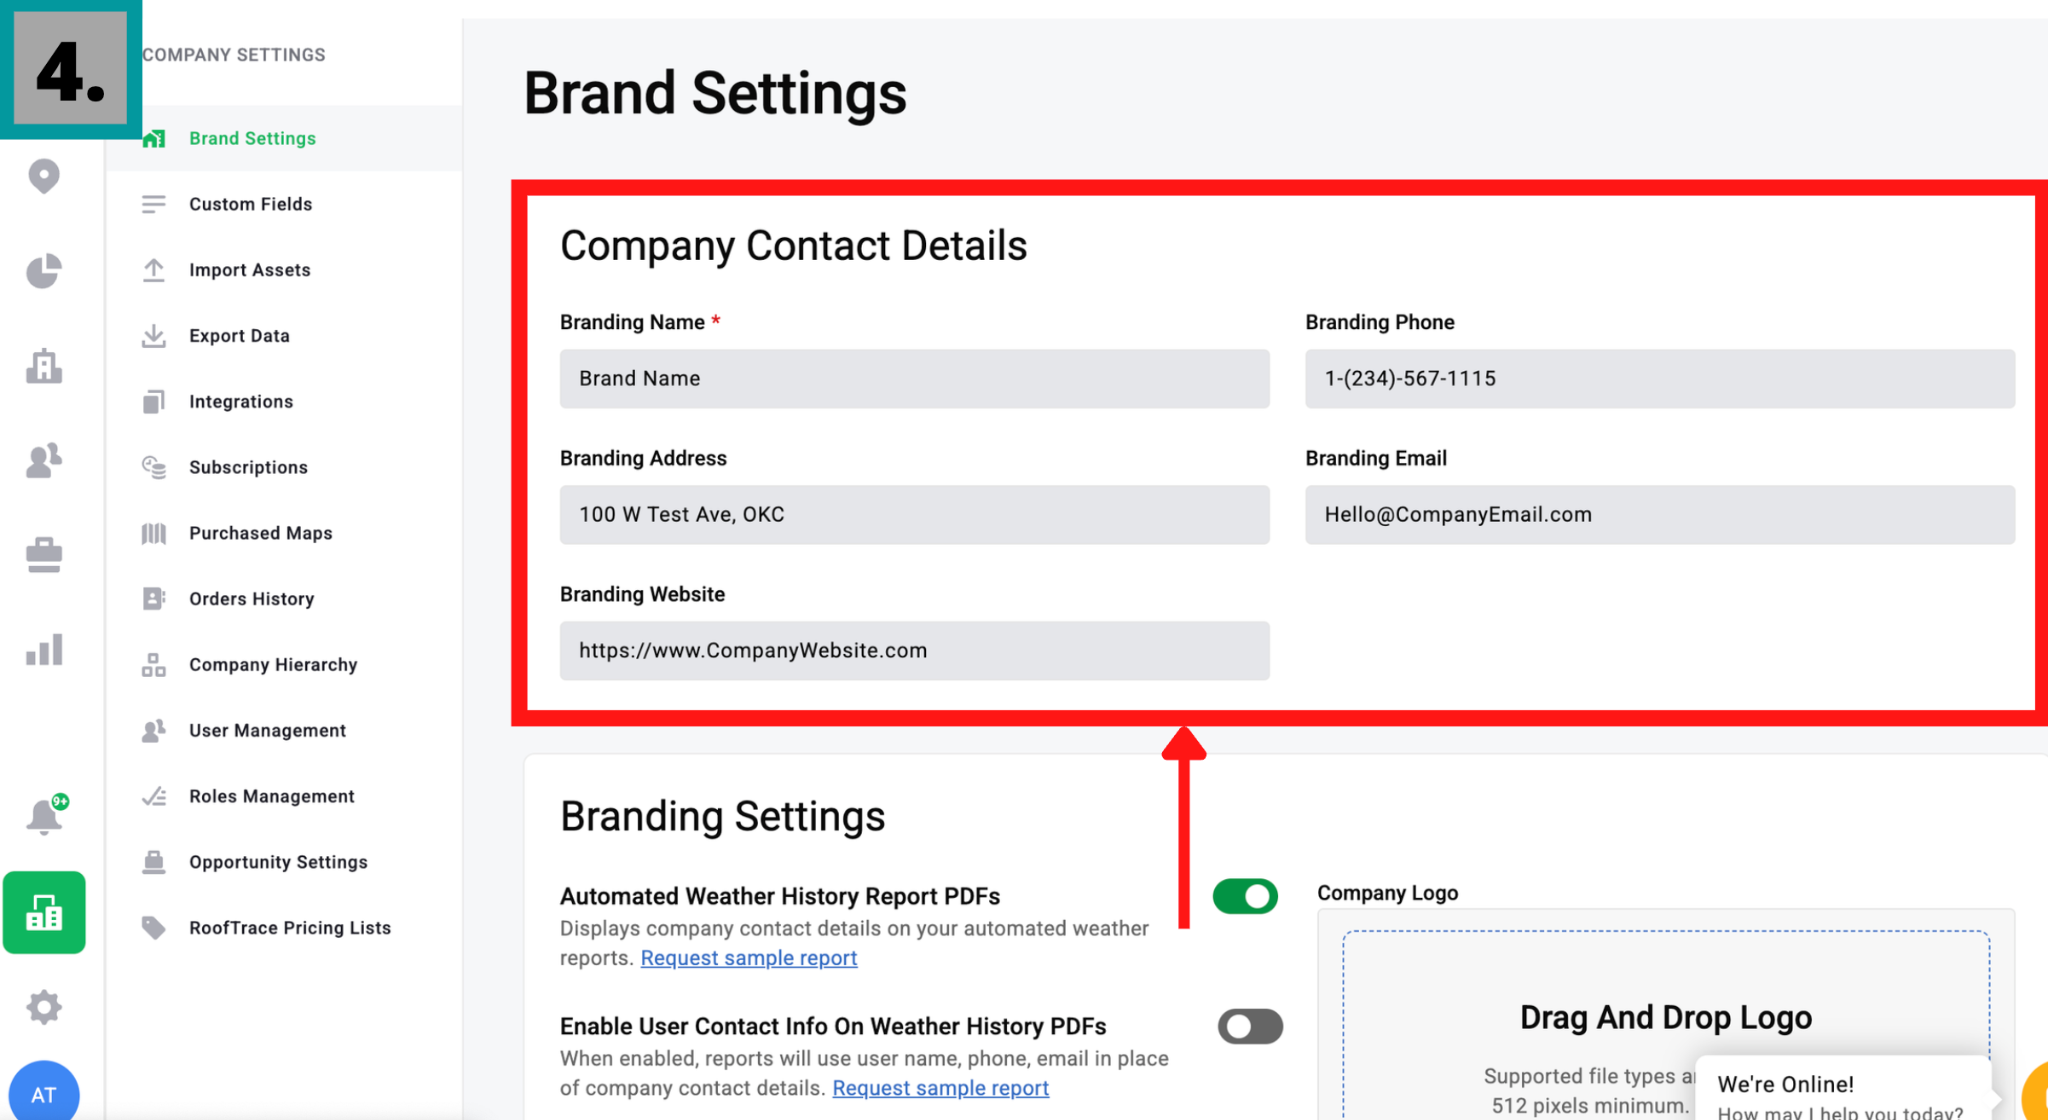This screenshot has width=2048, height=1120.
Task: Click first Request sample report link
Action: (748, 958)
